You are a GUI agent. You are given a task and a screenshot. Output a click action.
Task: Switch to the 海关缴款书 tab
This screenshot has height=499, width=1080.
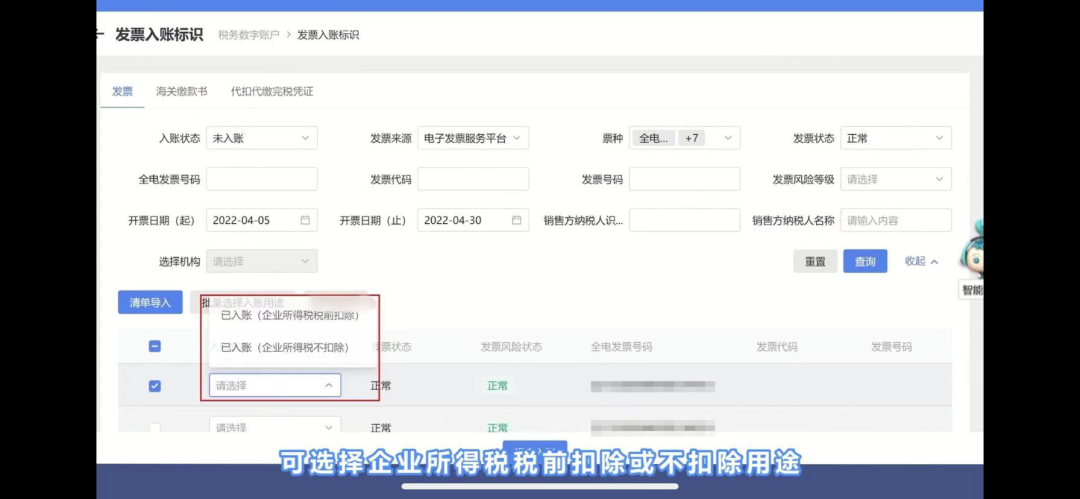click(x=181, y=91)
